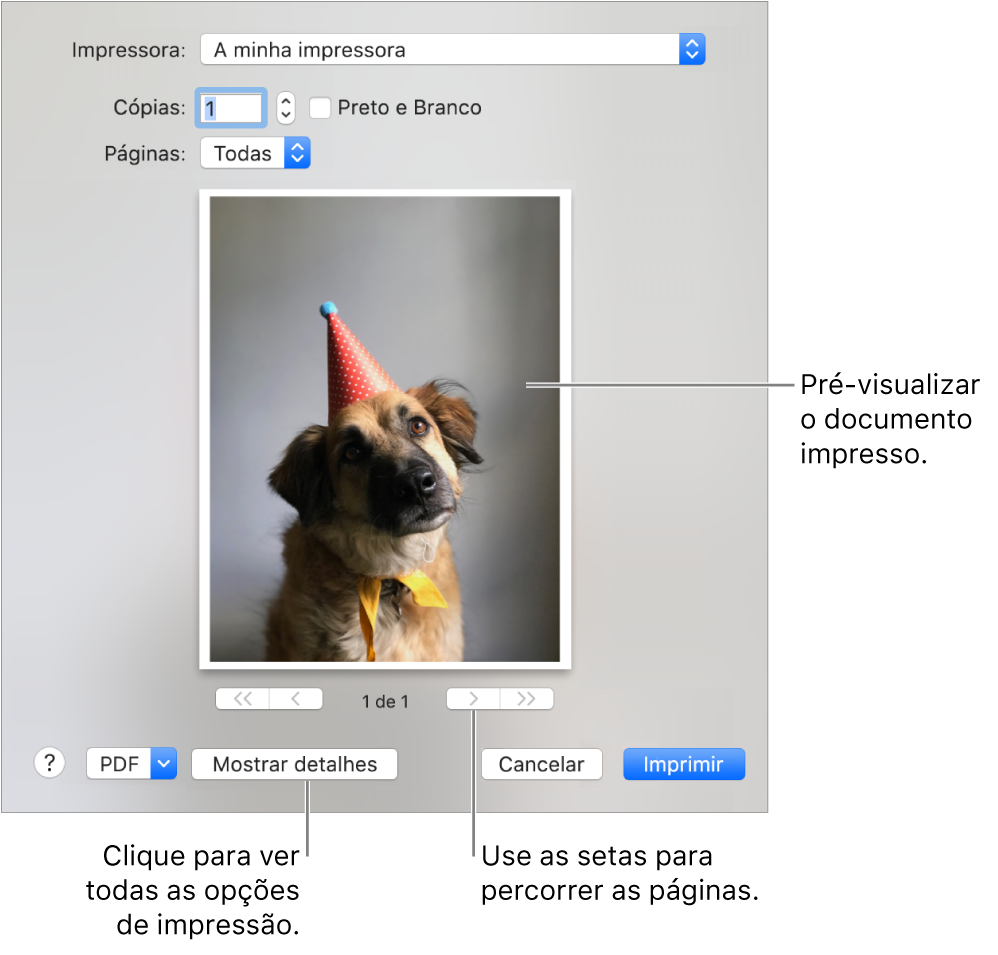Click the chevron icon on the Páginas menu
The width and height of the screenshot is (998, 955).
click(x=297, y=152)
